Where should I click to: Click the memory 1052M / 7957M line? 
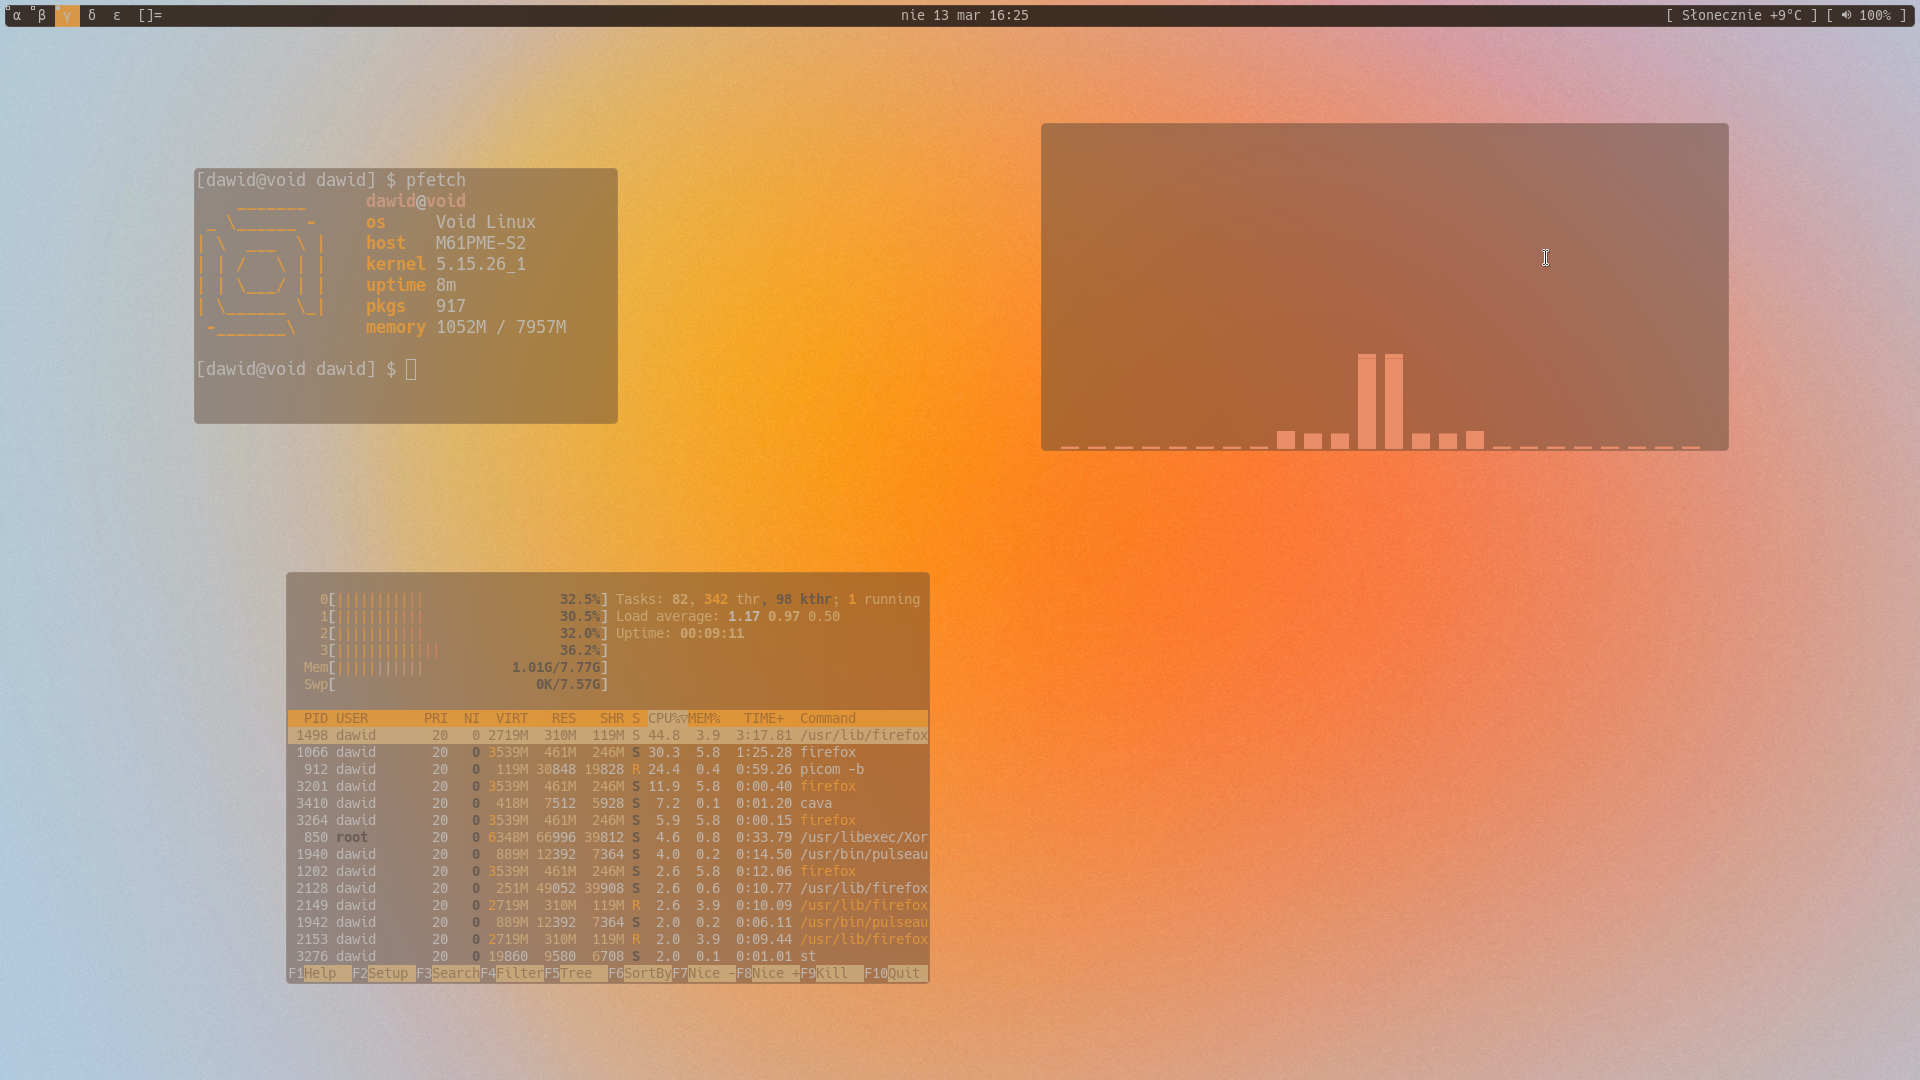(466, 327)
